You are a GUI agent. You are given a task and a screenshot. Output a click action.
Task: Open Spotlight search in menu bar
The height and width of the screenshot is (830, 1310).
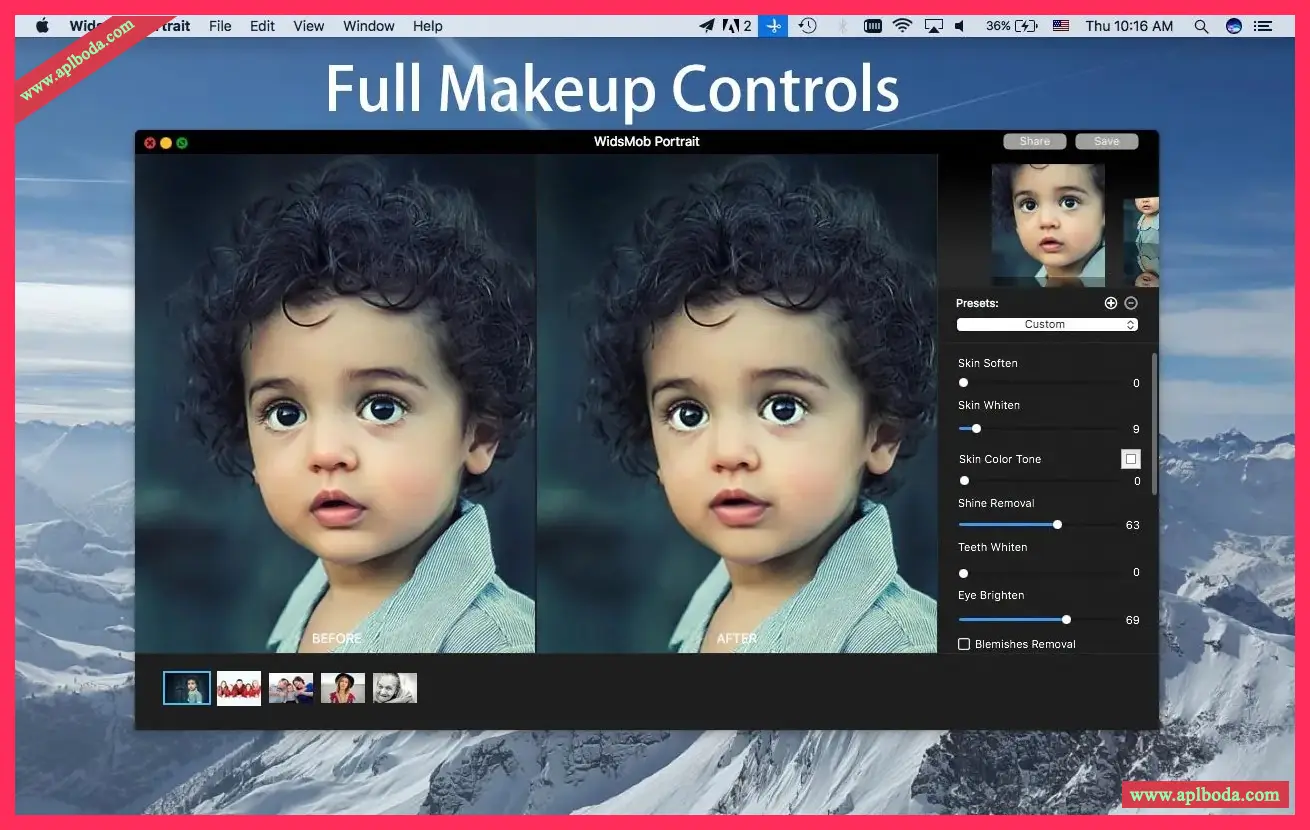click(1201, 26)
